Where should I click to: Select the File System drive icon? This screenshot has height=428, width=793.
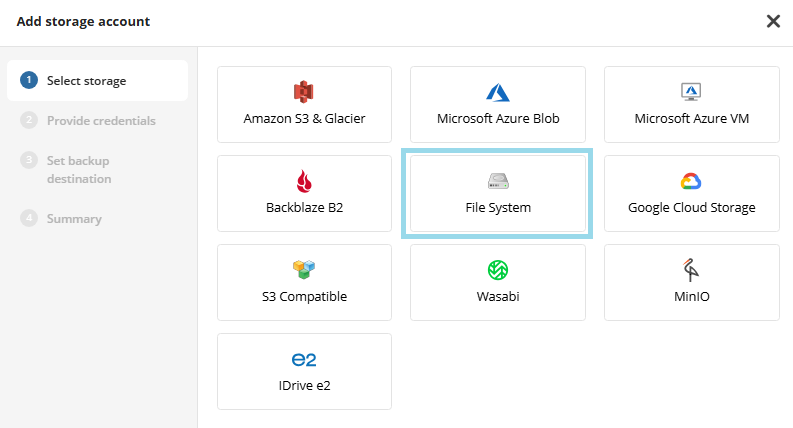(498, 181)
